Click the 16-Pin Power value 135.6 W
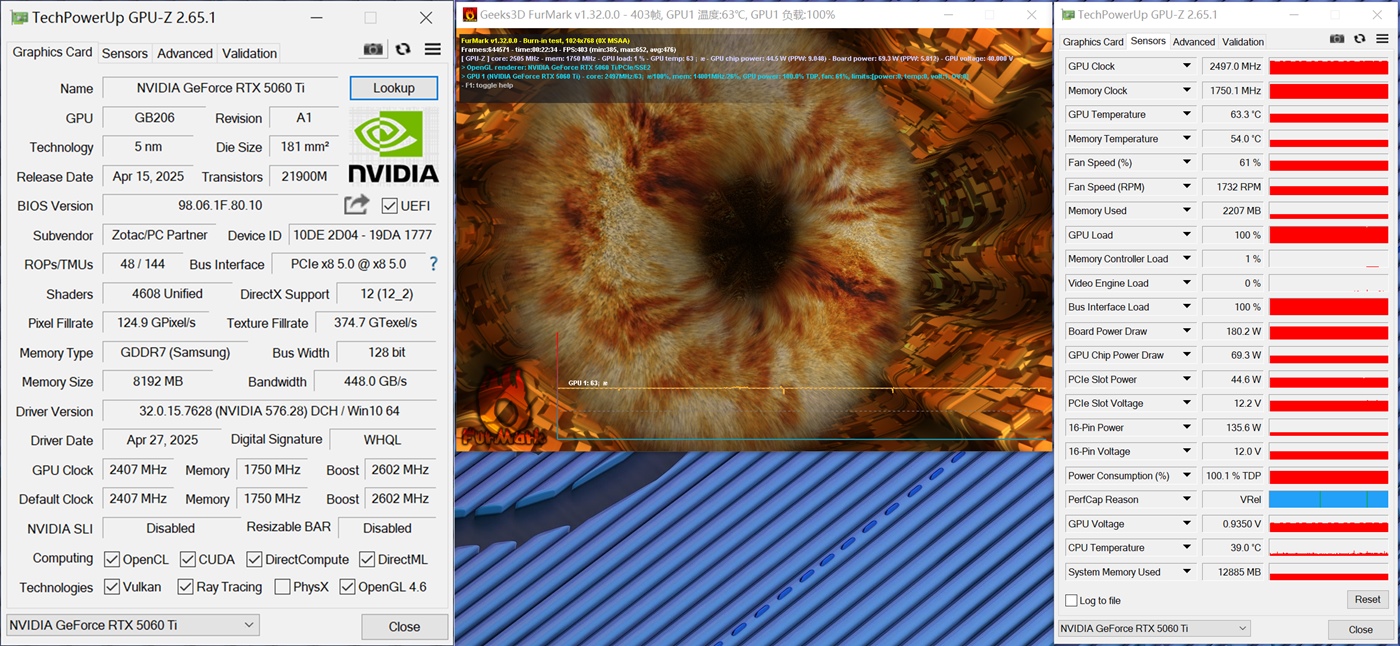 [x=1233, y=427]
